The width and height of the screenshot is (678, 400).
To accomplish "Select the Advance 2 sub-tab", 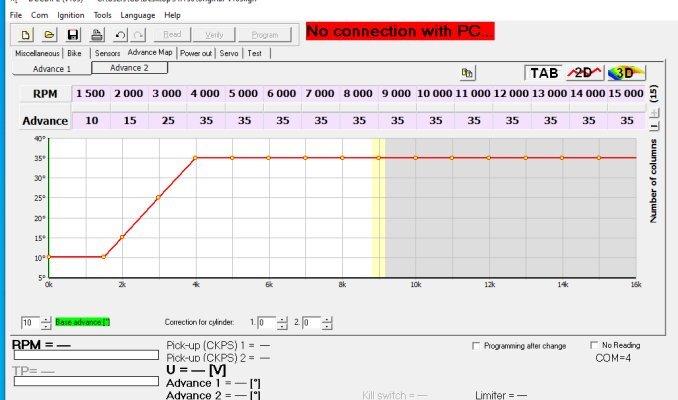I will (x=129, y=68).
